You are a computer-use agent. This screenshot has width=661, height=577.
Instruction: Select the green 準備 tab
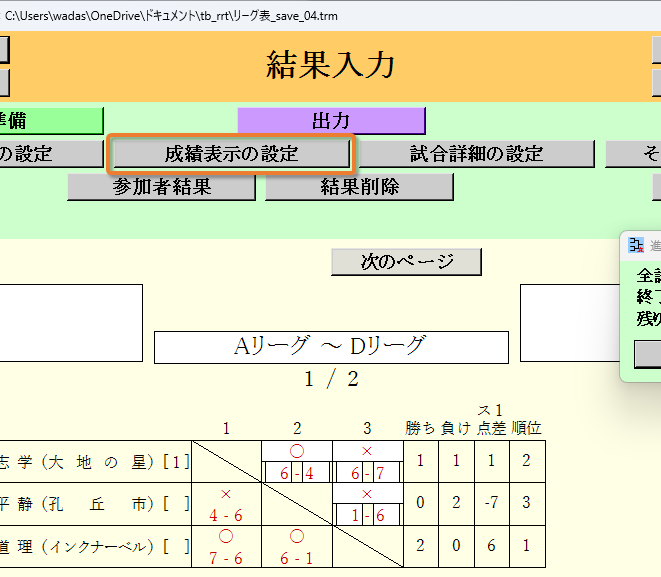coord(51,121)
